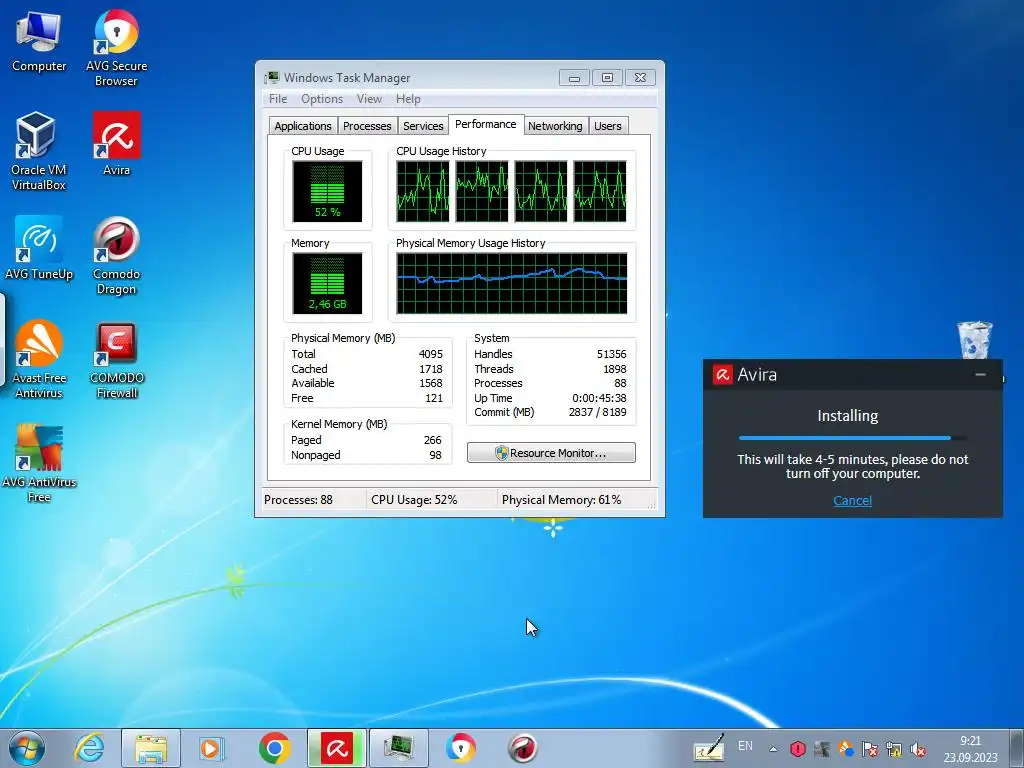Open the Options menu in Task Manager
Screen dimensions: 1024x768
(322, 99)
